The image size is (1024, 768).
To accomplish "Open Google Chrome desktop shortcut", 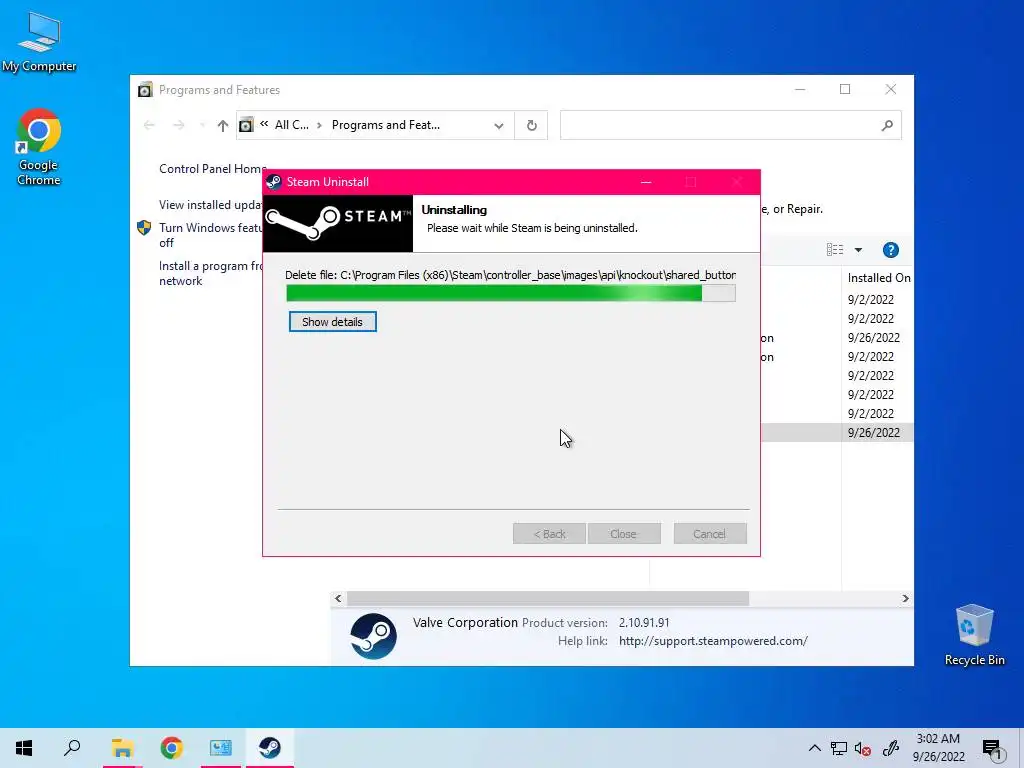I will tap(39, 148).
